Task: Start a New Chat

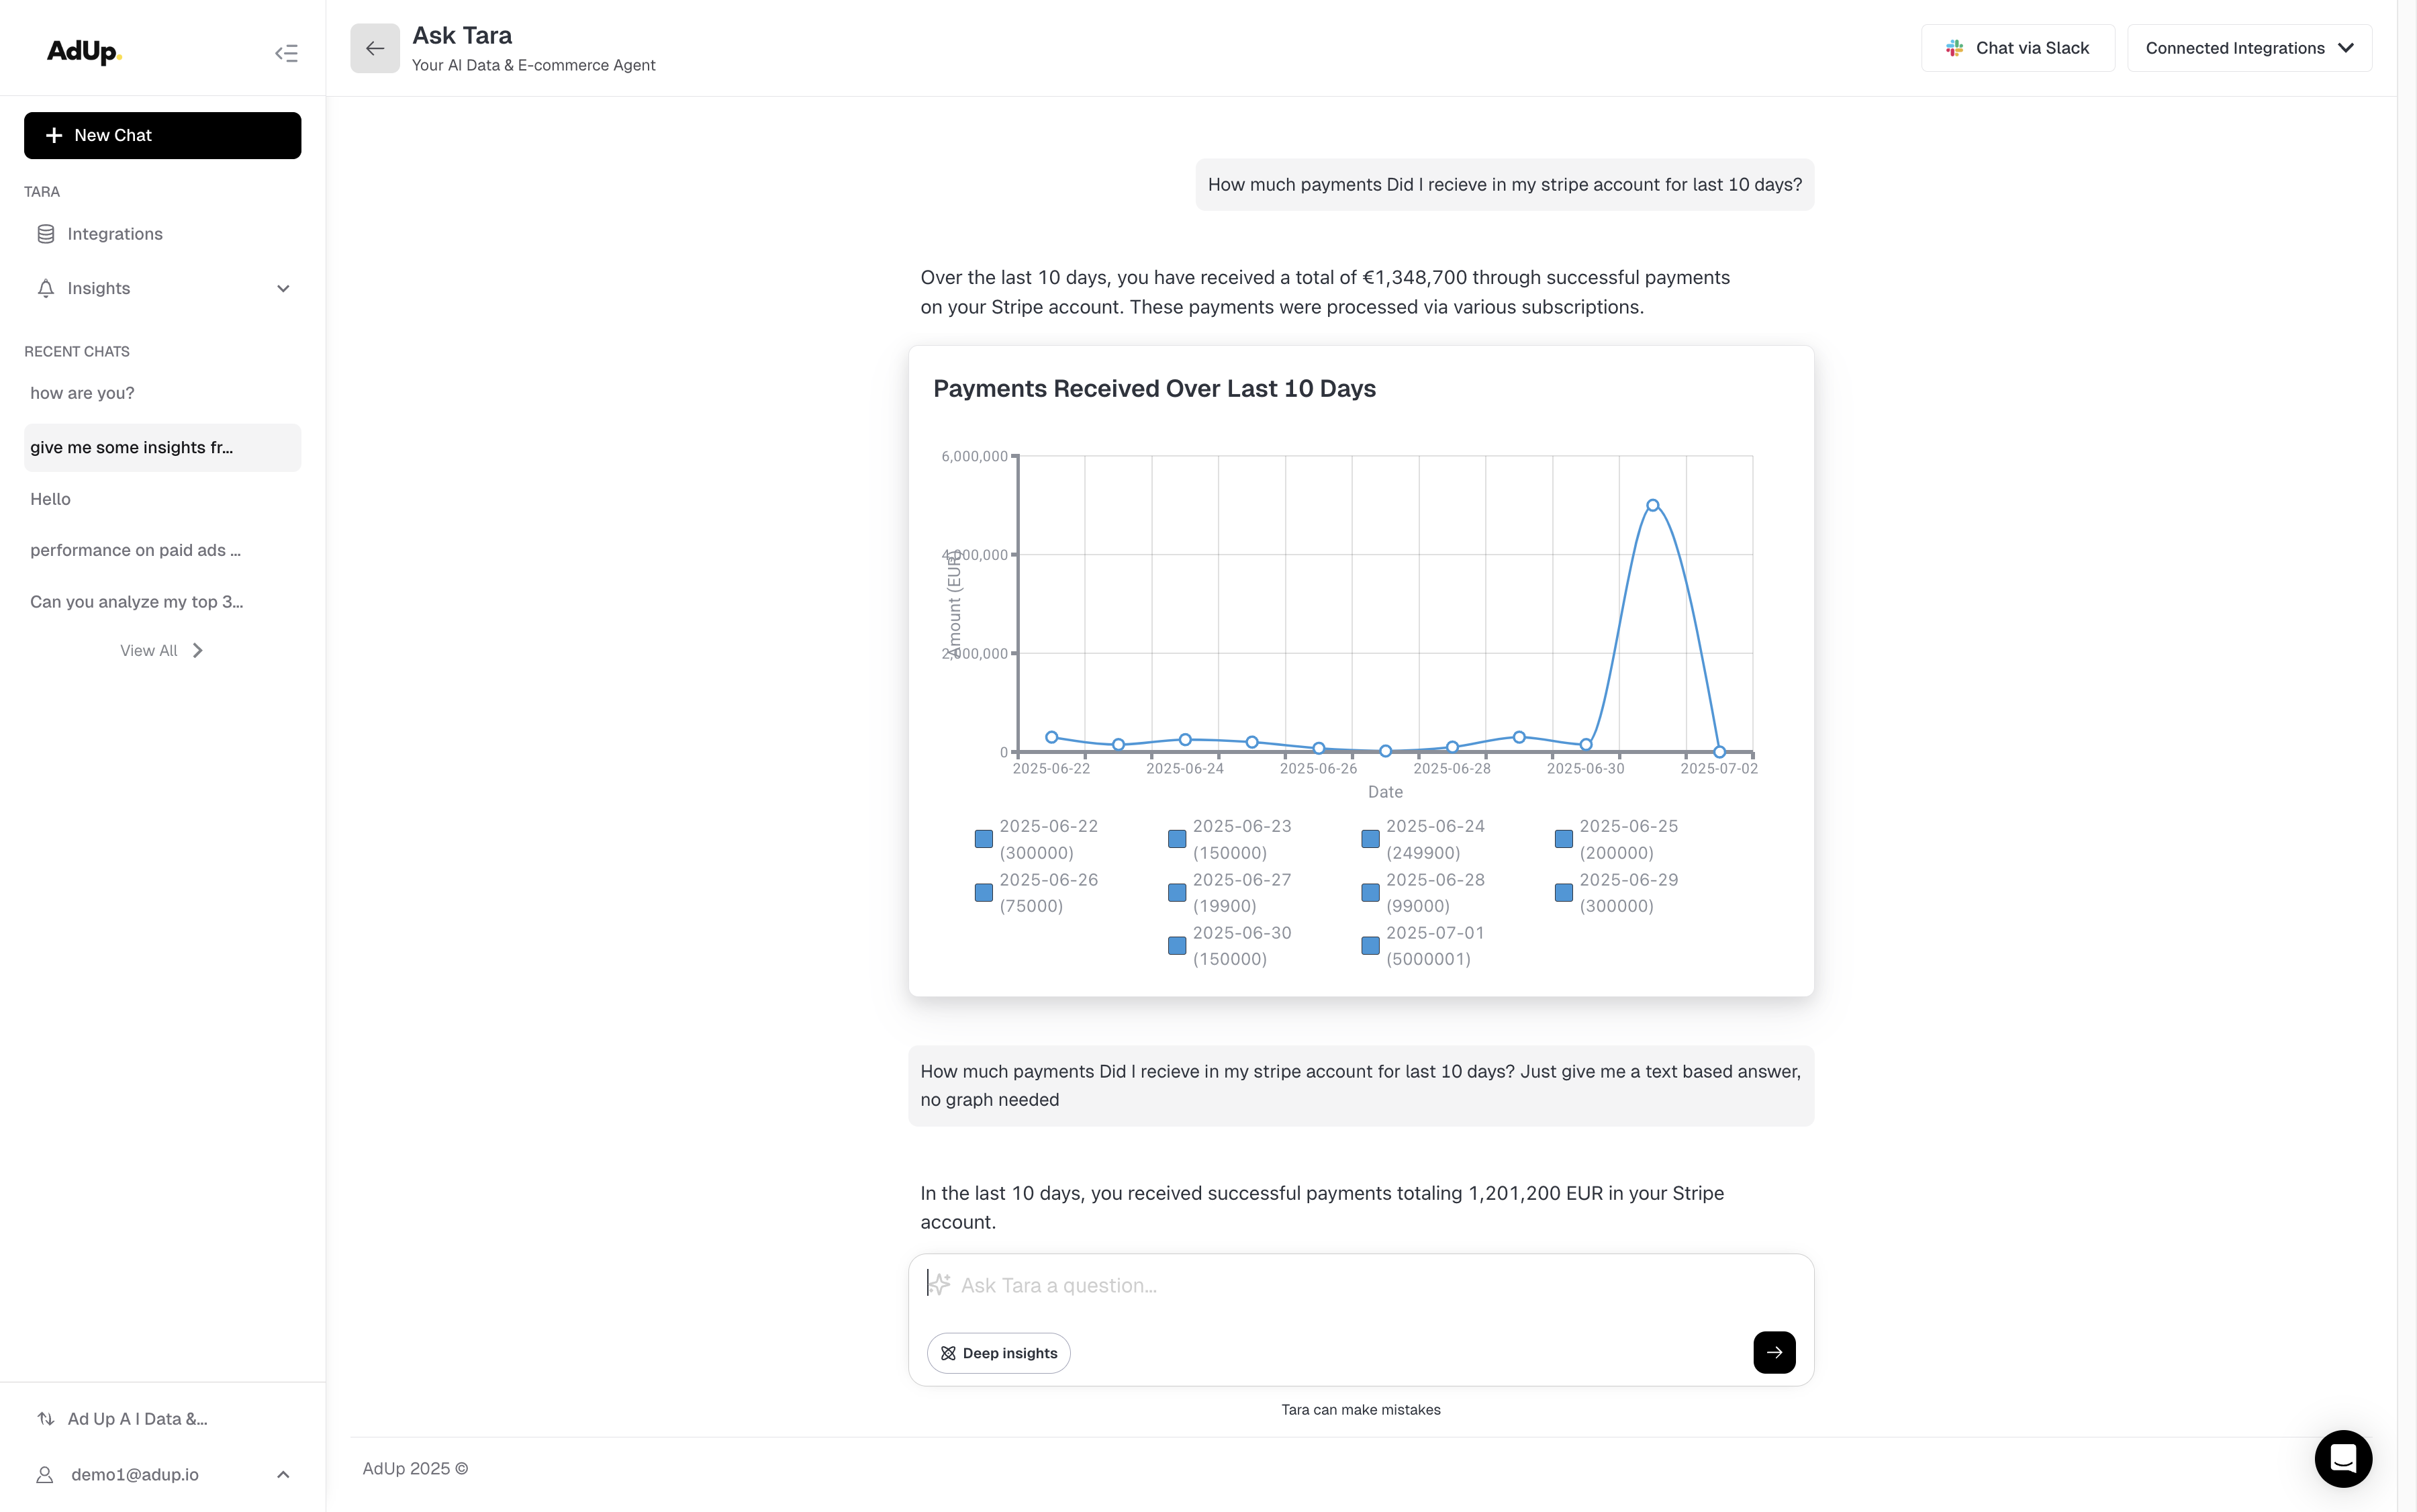Action: 162,135
